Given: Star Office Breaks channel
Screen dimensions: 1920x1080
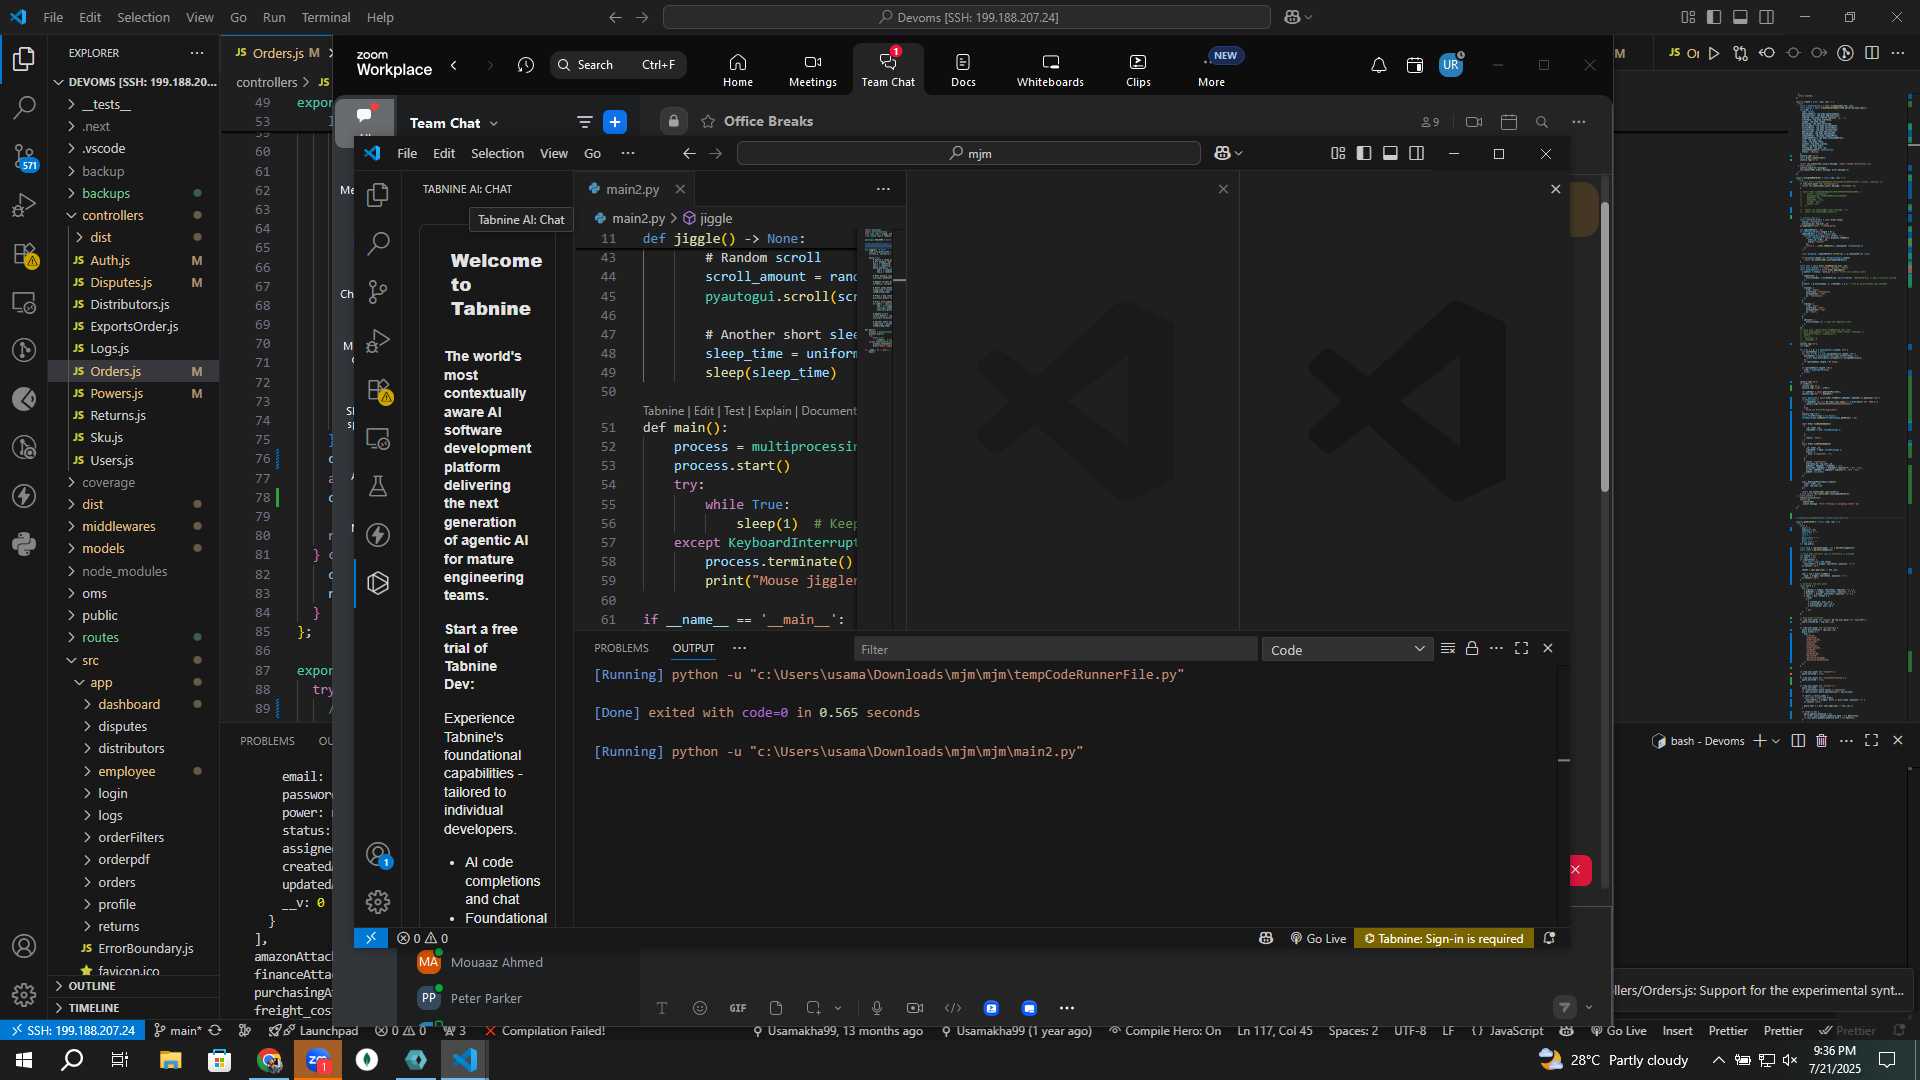Looking at the screenshot, I should click(x=708, y=121).
